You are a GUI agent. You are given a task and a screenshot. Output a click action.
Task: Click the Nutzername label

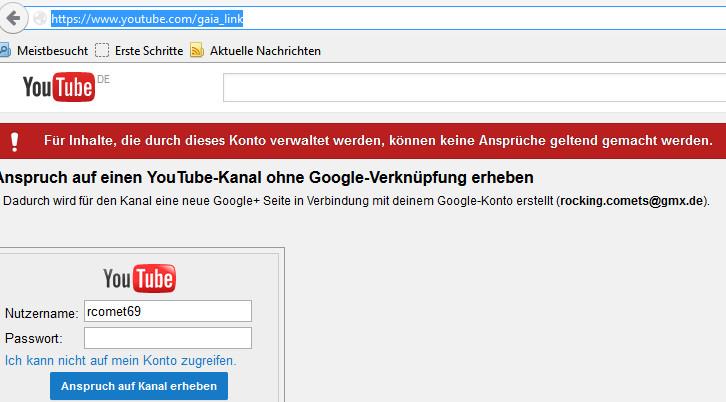click(42, 314)
